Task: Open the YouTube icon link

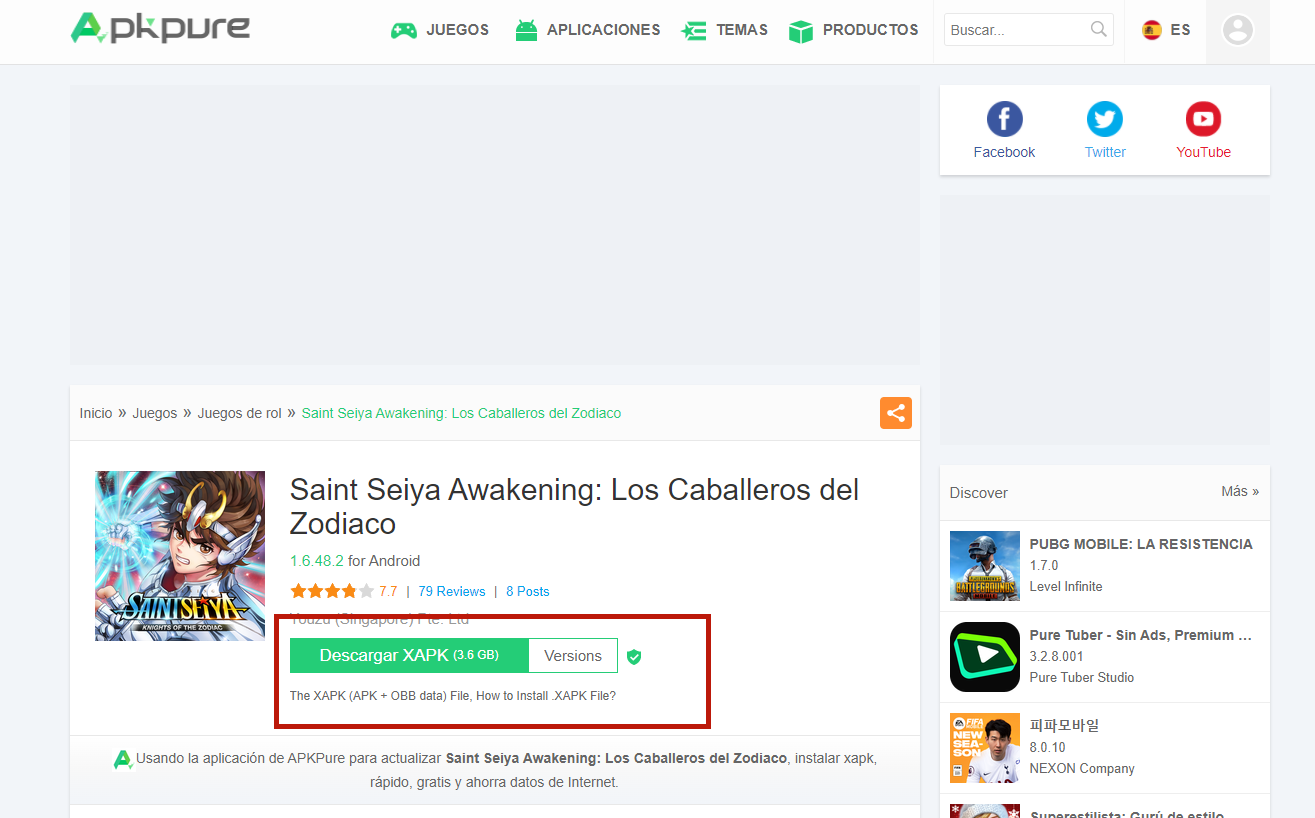Action: point(1203,120)
